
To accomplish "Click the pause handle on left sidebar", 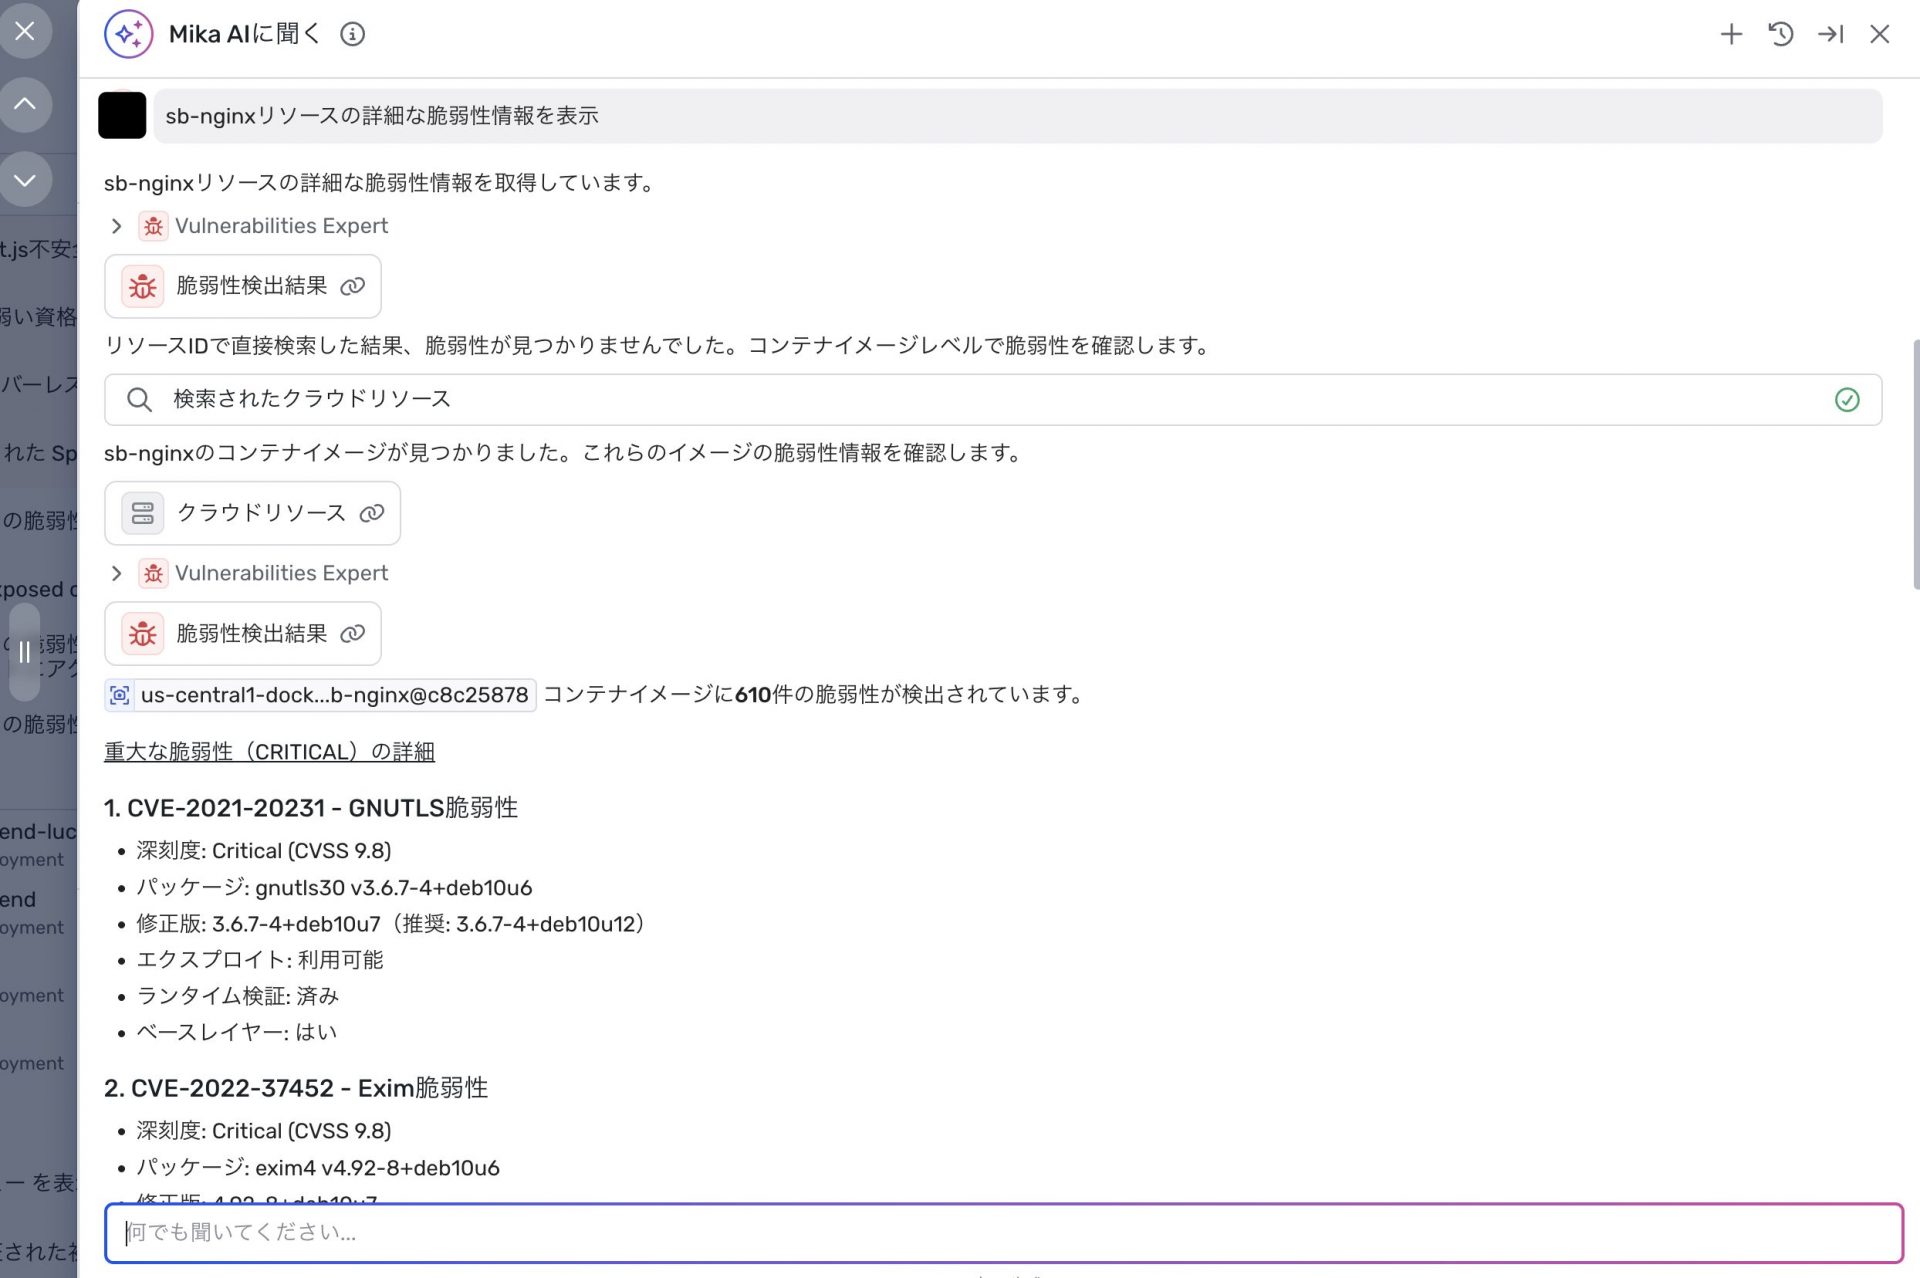I will (24, 652).
